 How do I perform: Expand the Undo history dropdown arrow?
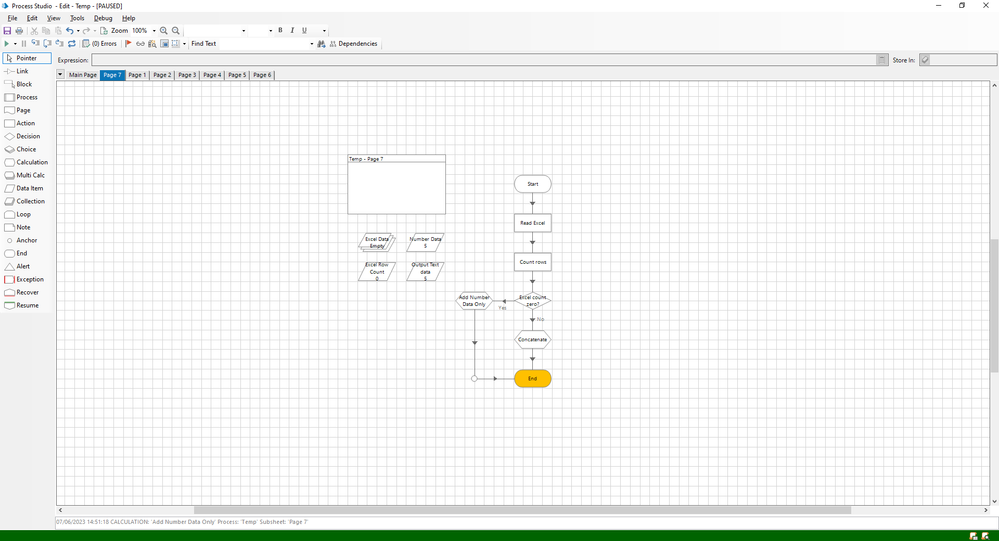[x=78, y=31]
